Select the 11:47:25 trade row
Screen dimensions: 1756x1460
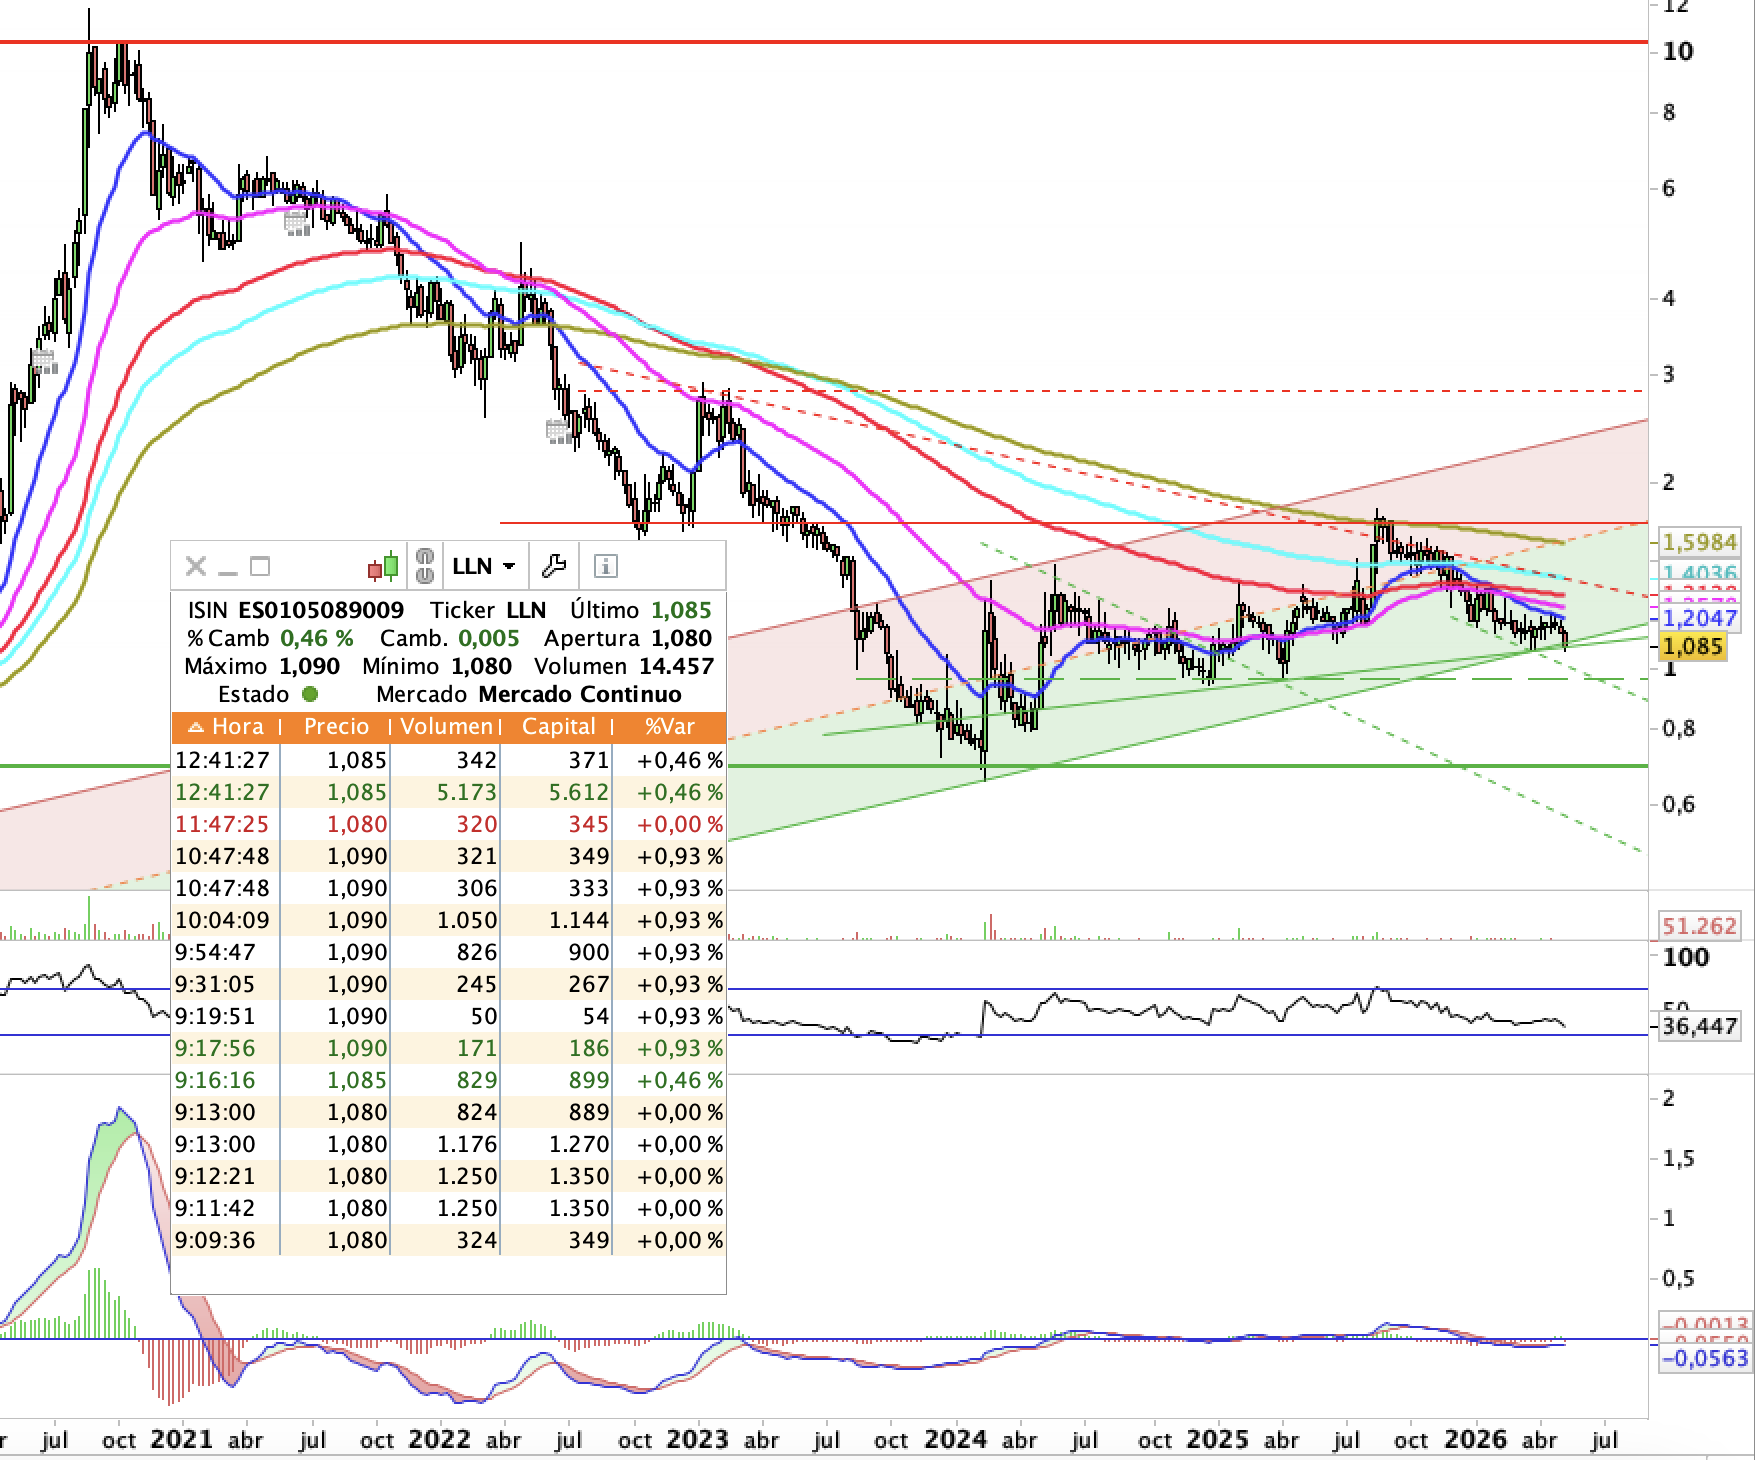point(449,824)
